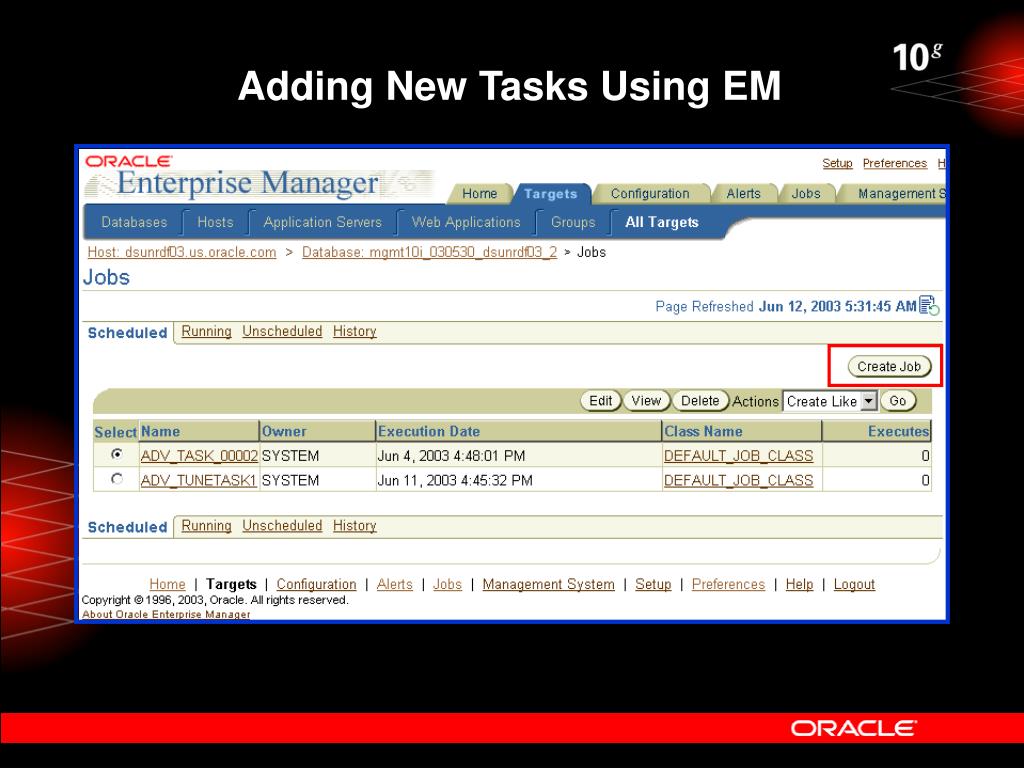Open the footer Home link
The image size is (1024, 768).
[x=167, y=584]
